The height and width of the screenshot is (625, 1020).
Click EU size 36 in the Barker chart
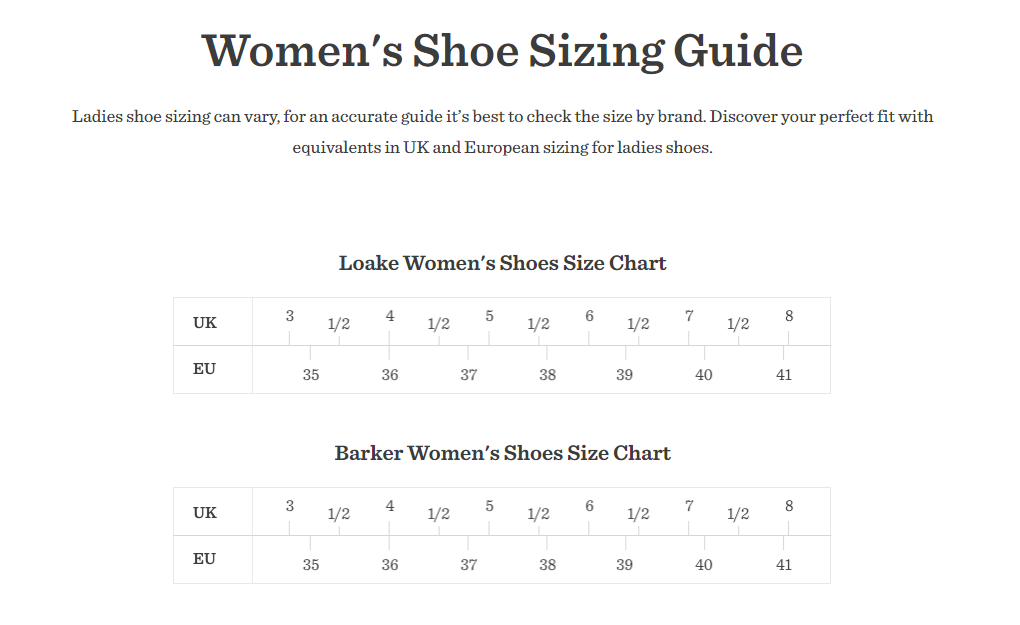390,565
